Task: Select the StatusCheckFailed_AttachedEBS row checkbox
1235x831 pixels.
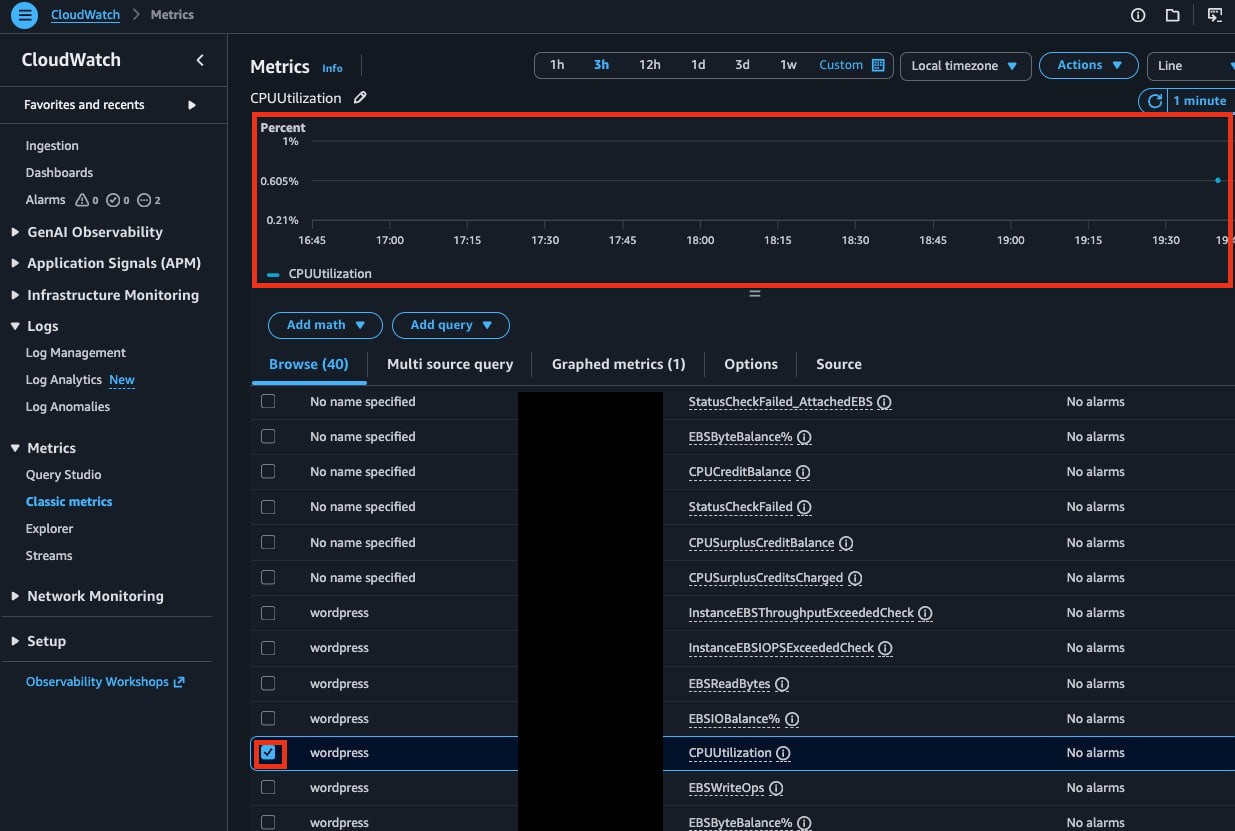Action: [x=268, y=401]
